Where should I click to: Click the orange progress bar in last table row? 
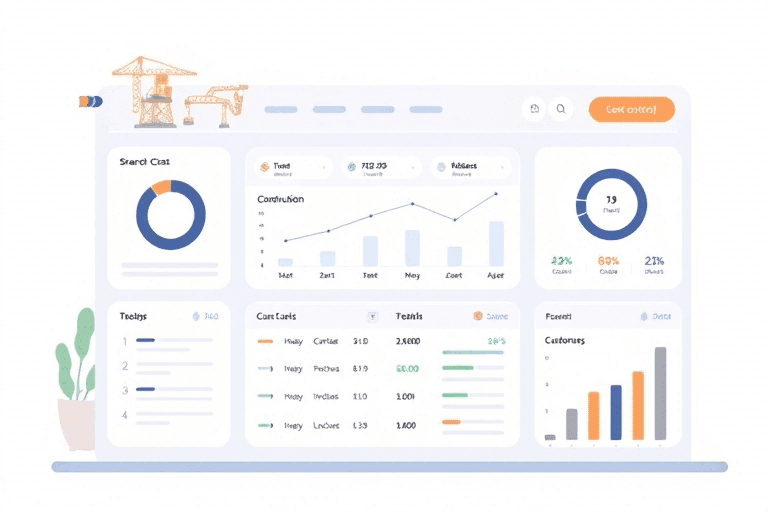pyautogui.click(x=451, y=422)
